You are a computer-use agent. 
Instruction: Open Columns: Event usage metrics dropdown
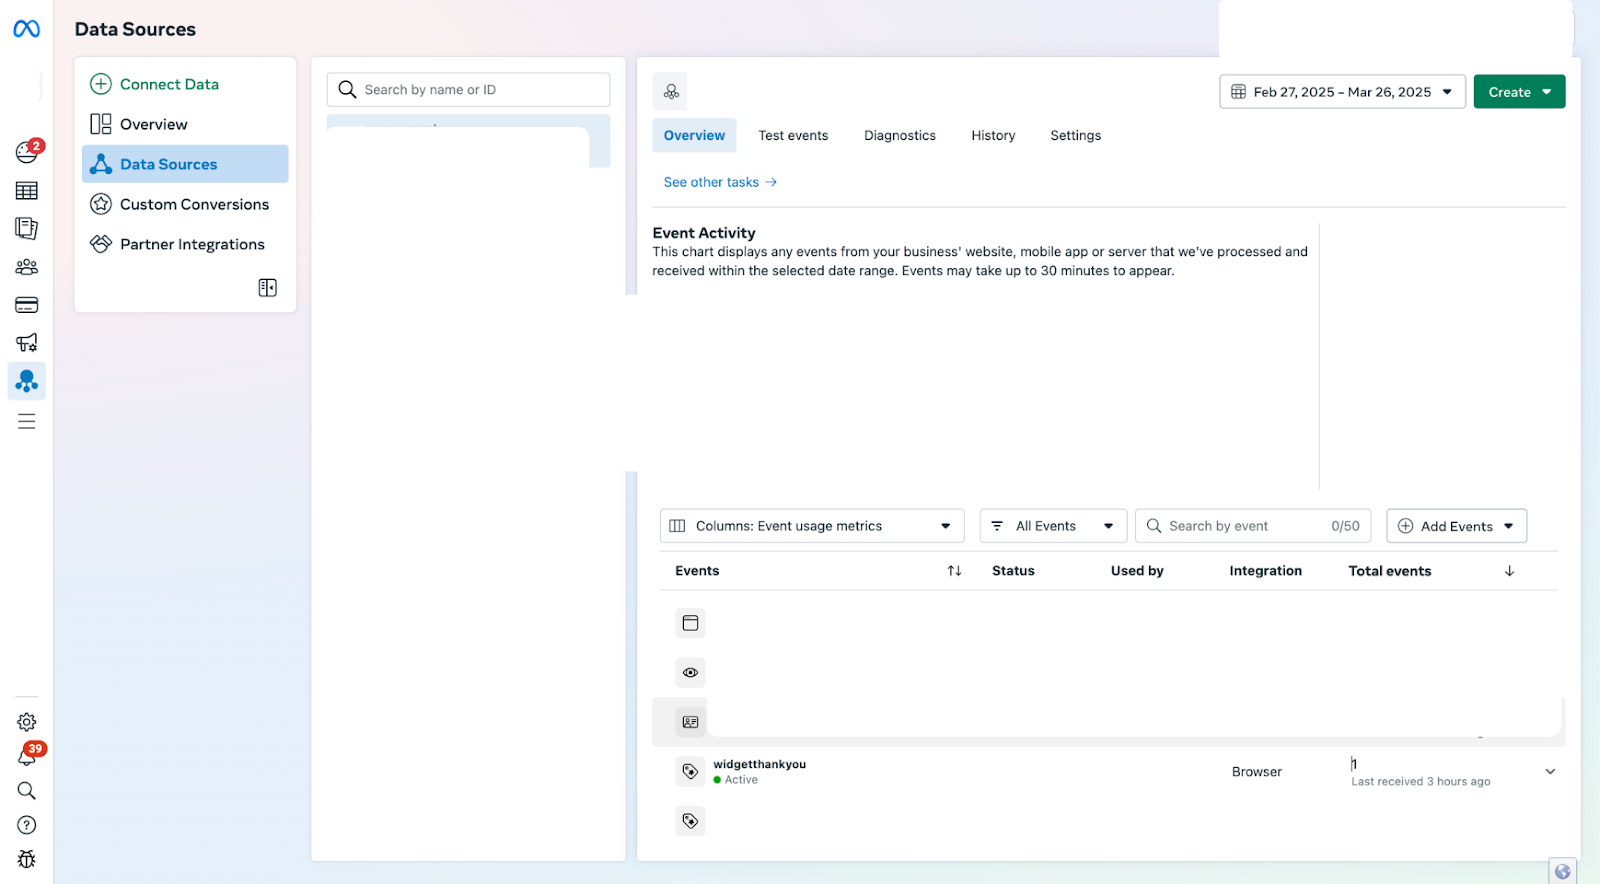pyautogui.click(x=811, y=526)
